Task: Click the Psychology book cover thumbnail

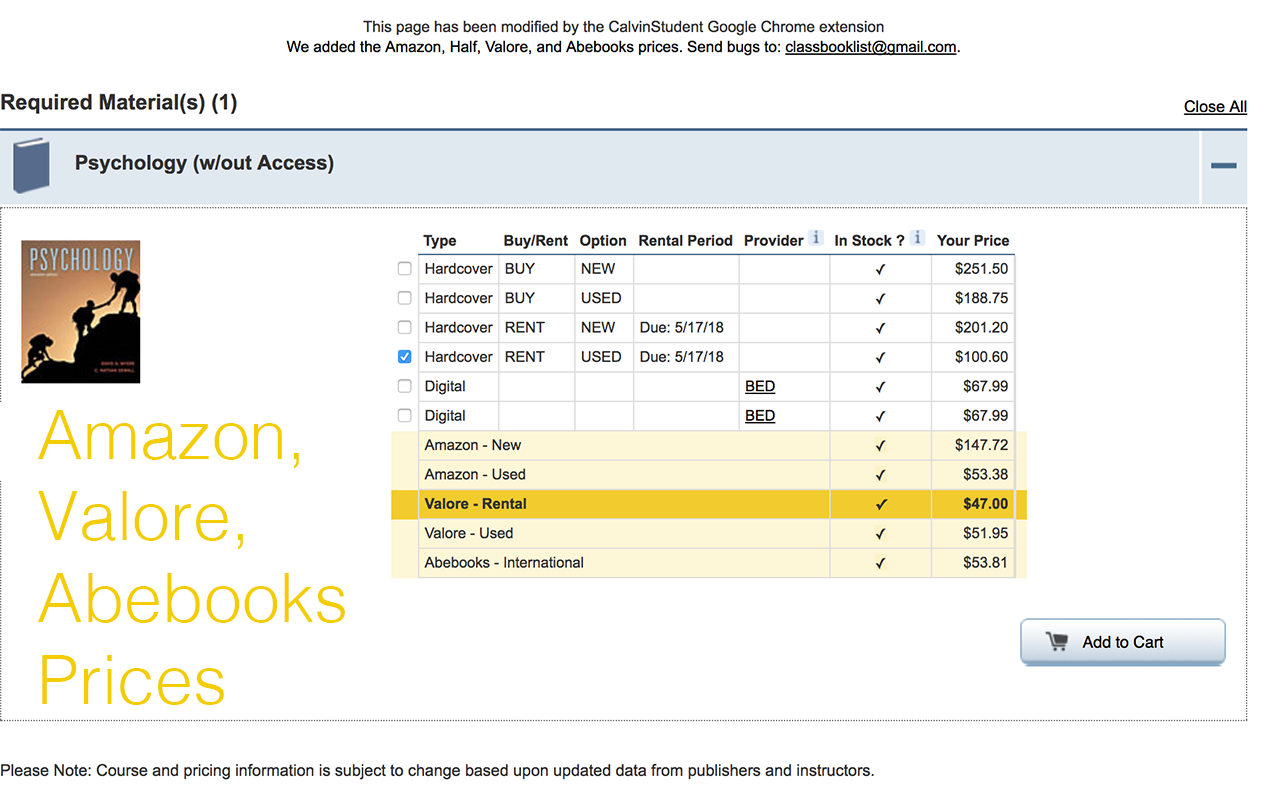Action: [81, 311]
